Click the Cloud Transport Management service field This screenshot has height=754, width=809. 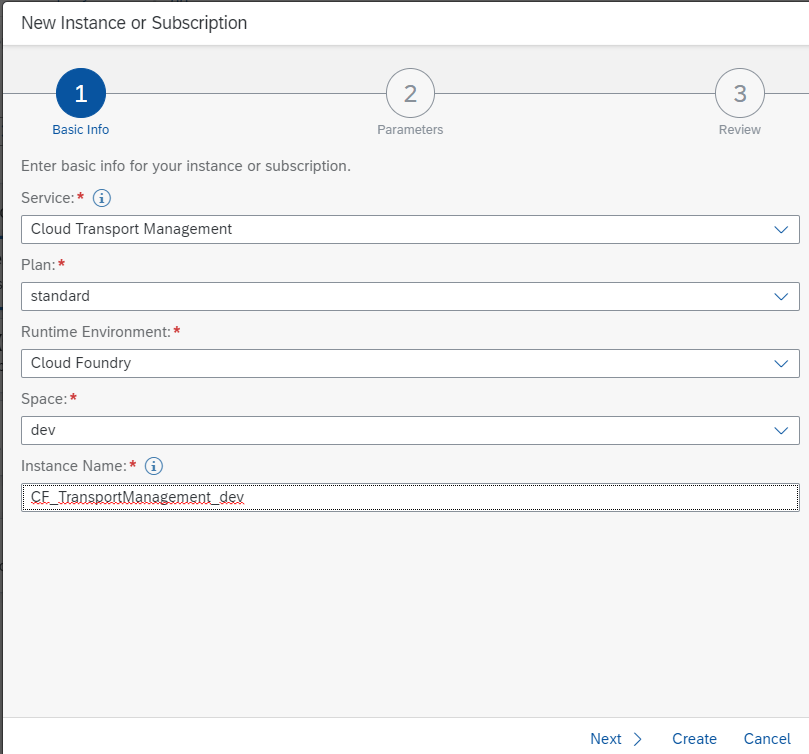131,229
